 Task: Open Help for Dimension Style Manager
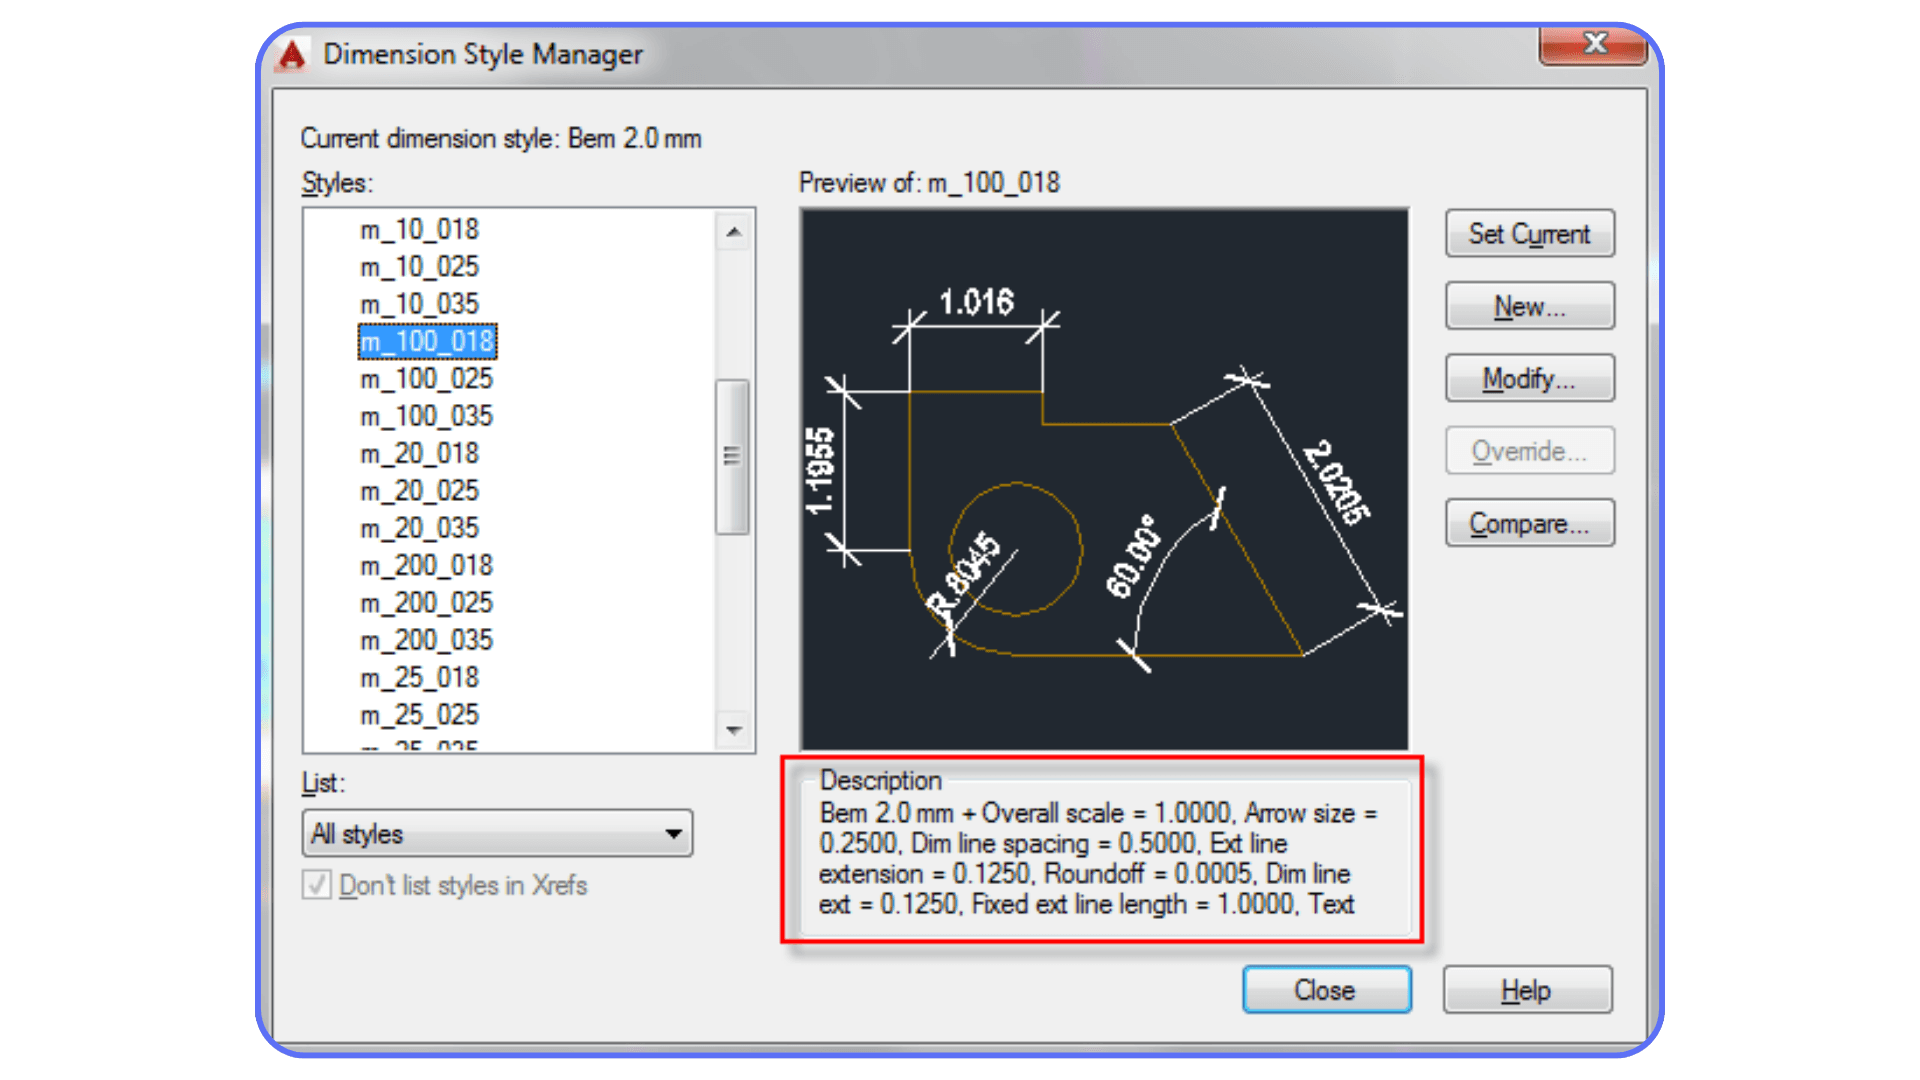pyautogui.click(x=1526, y=990)
